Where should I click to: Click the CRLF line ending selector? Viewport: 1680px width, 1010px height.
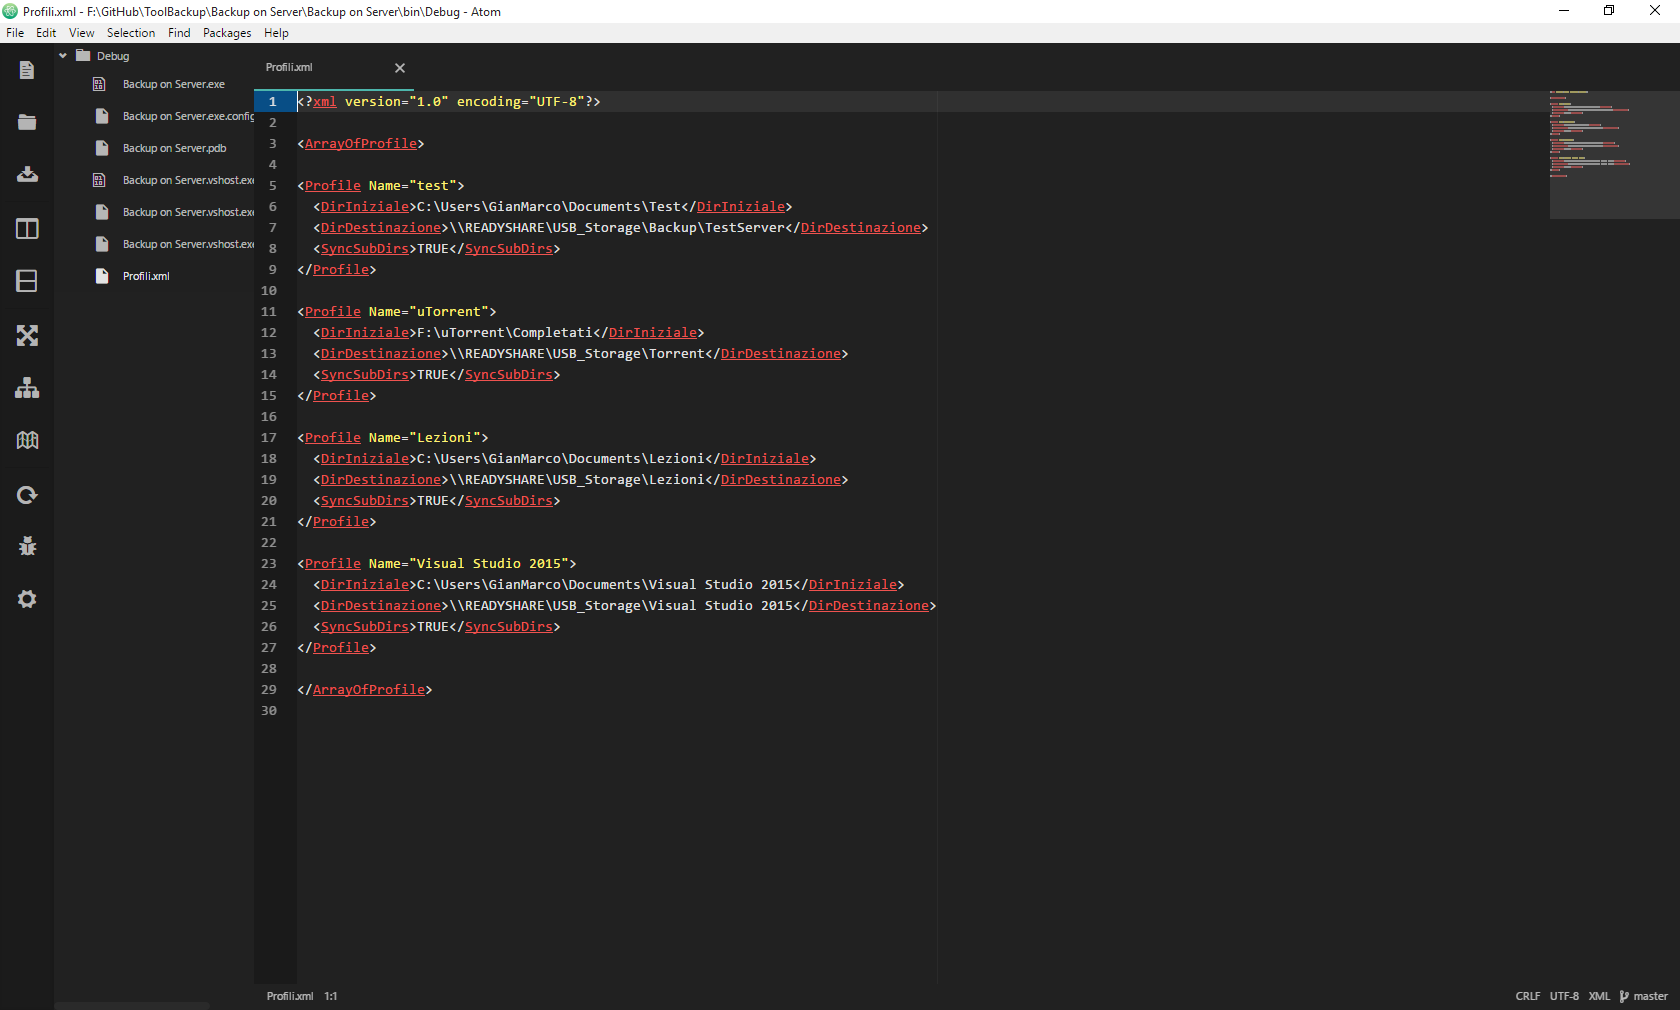(x=1528, y=996)
